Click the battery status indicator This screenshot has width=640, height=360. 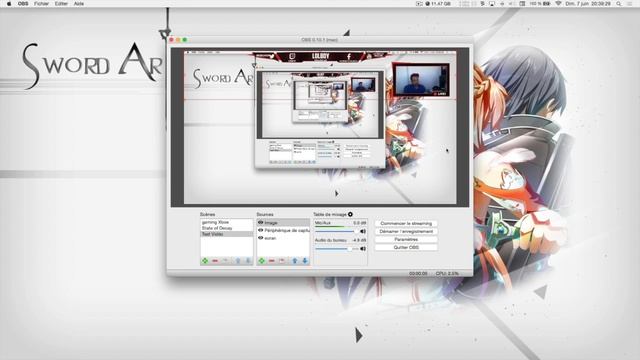(x=540, y=3)
